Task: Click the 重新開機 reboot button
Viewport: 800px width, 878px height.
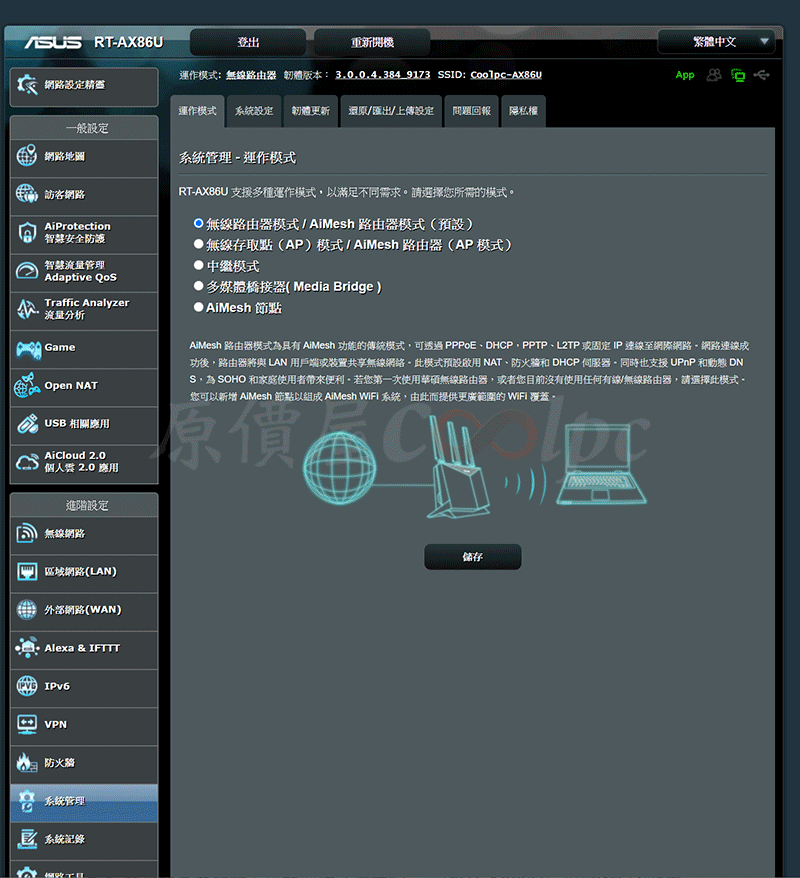Action: 372,43
